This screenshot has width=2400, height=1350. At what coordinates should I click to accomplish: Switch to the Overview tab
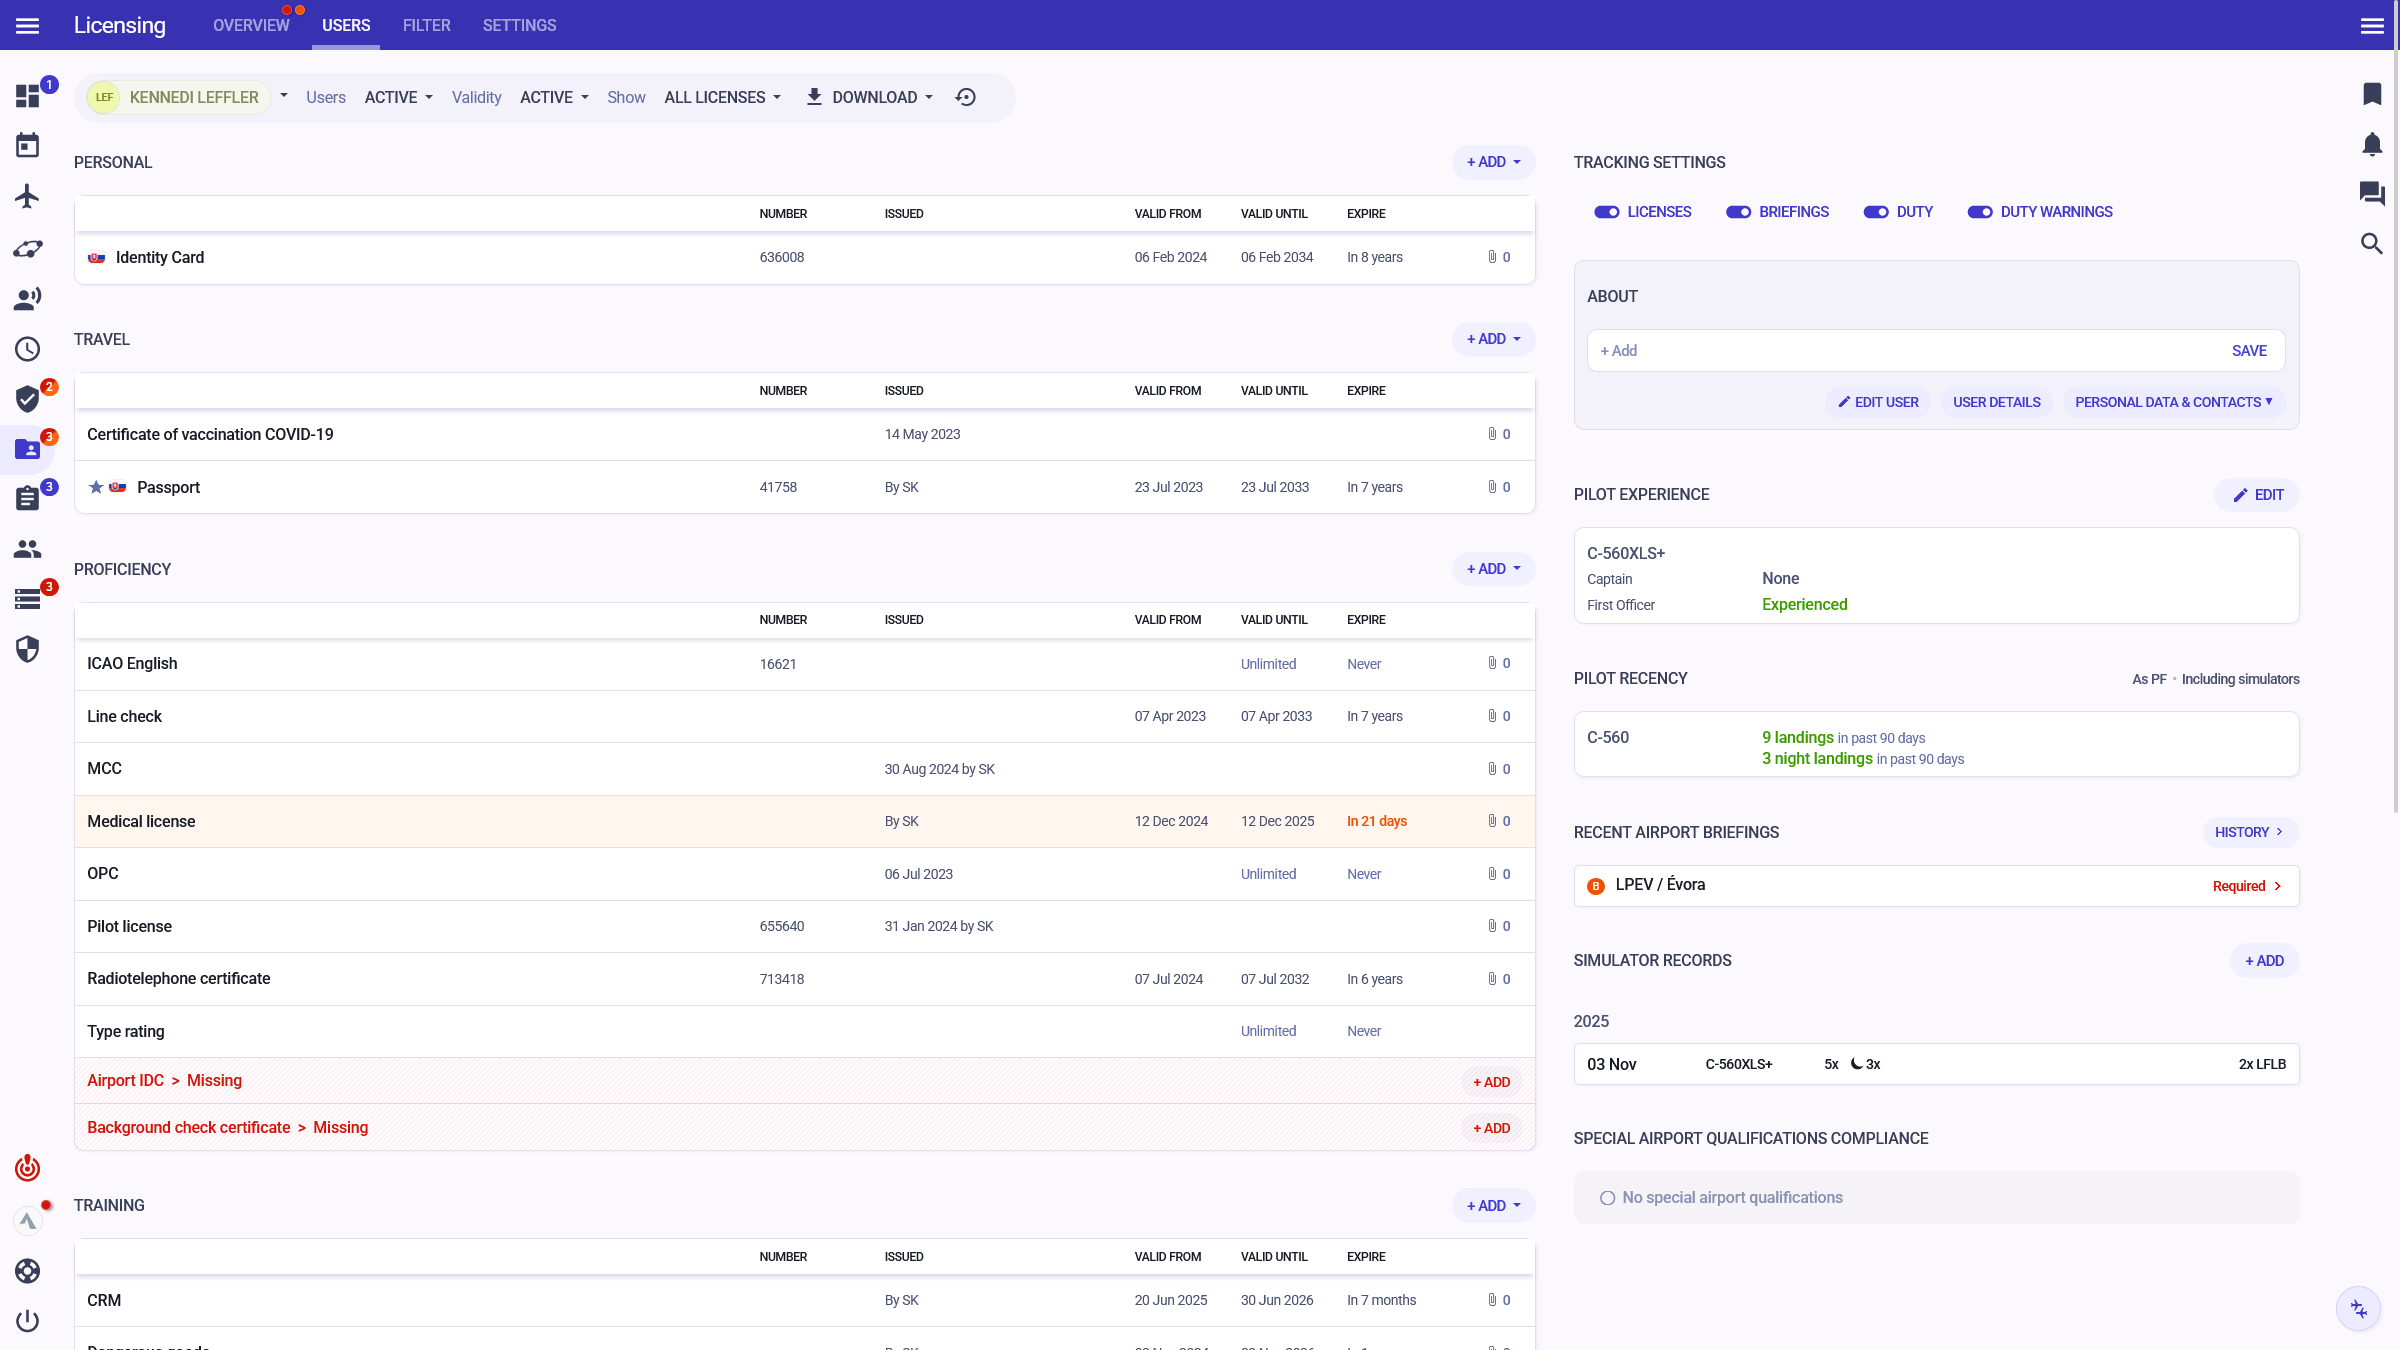251,25
